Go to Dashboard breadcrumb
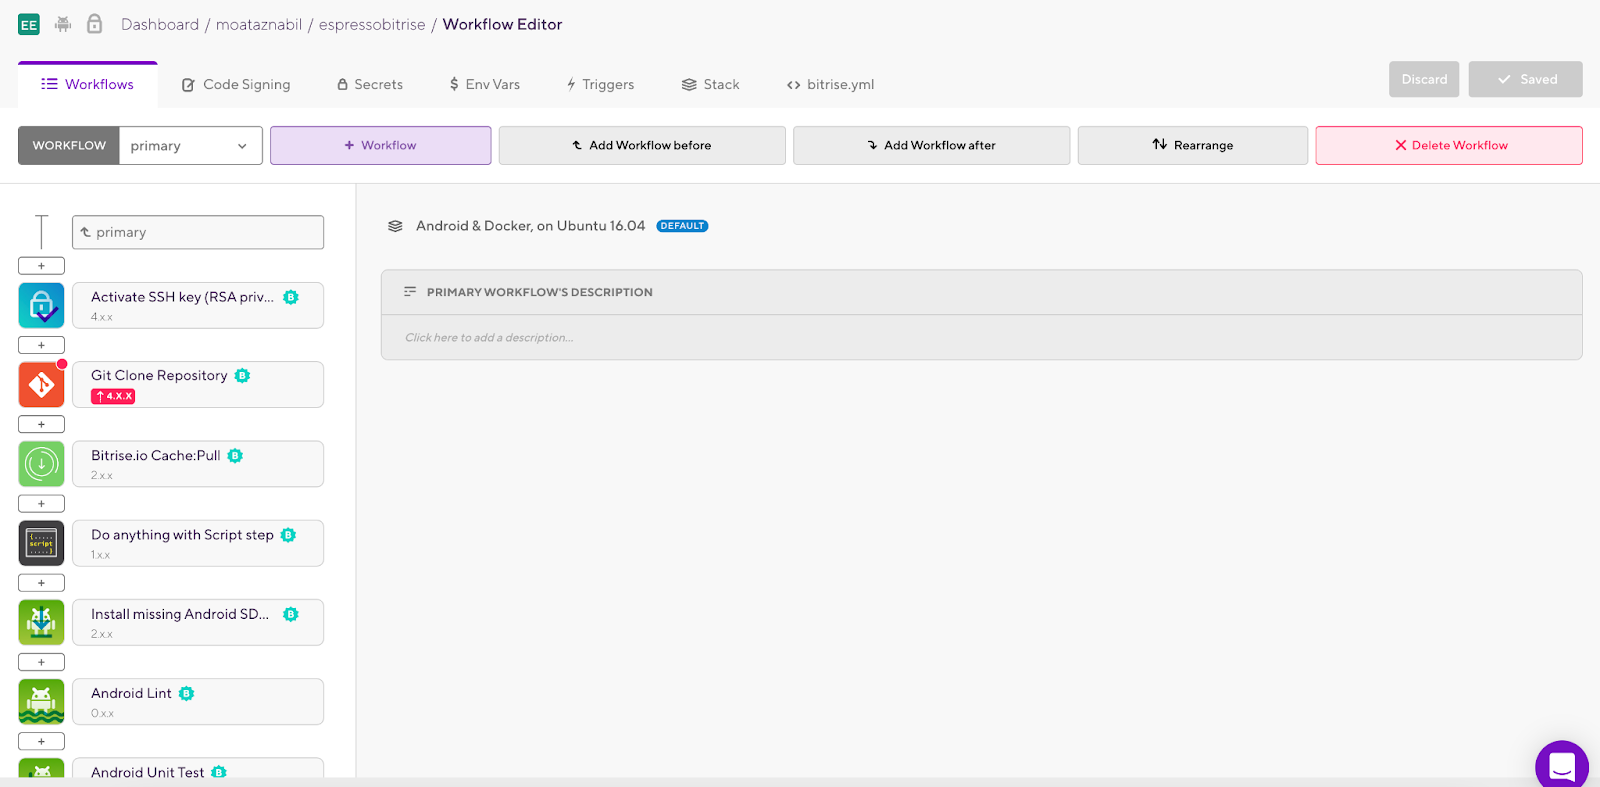This screenshot has height=787, width=1600. [x=160, y=24]
